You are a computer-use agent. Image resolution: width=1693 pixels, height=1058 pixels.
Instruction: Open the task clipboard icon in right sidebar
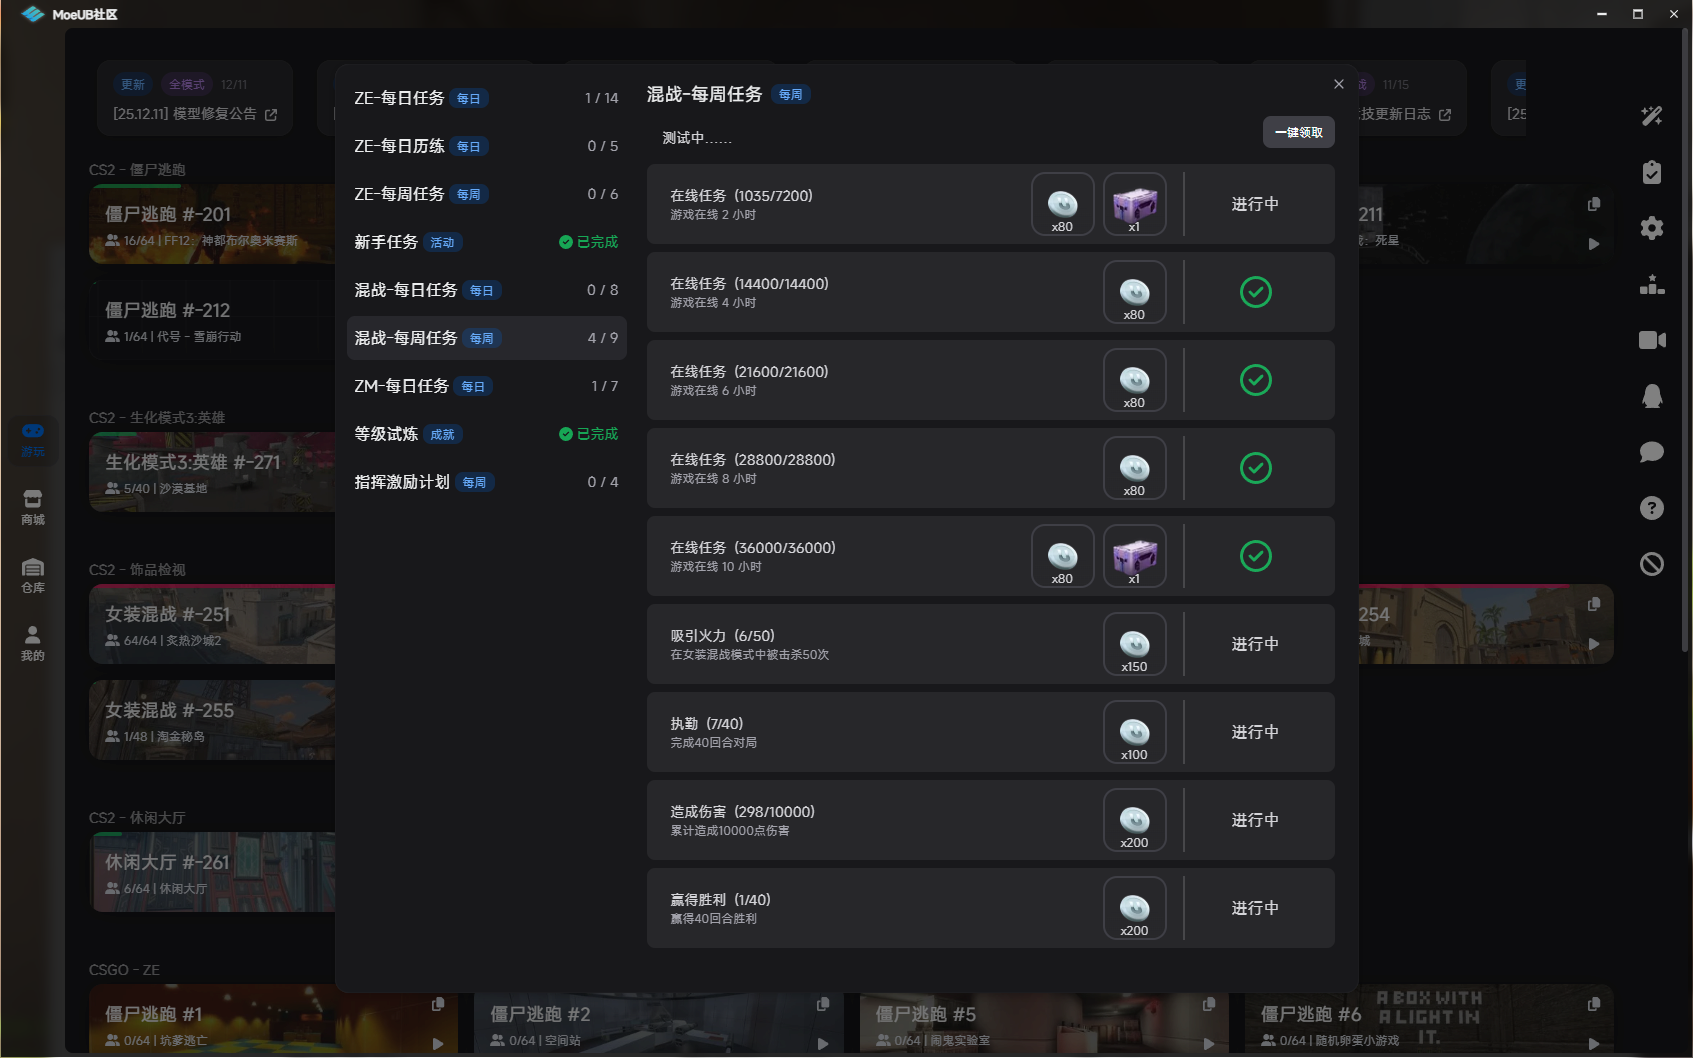coord(1652,172)
